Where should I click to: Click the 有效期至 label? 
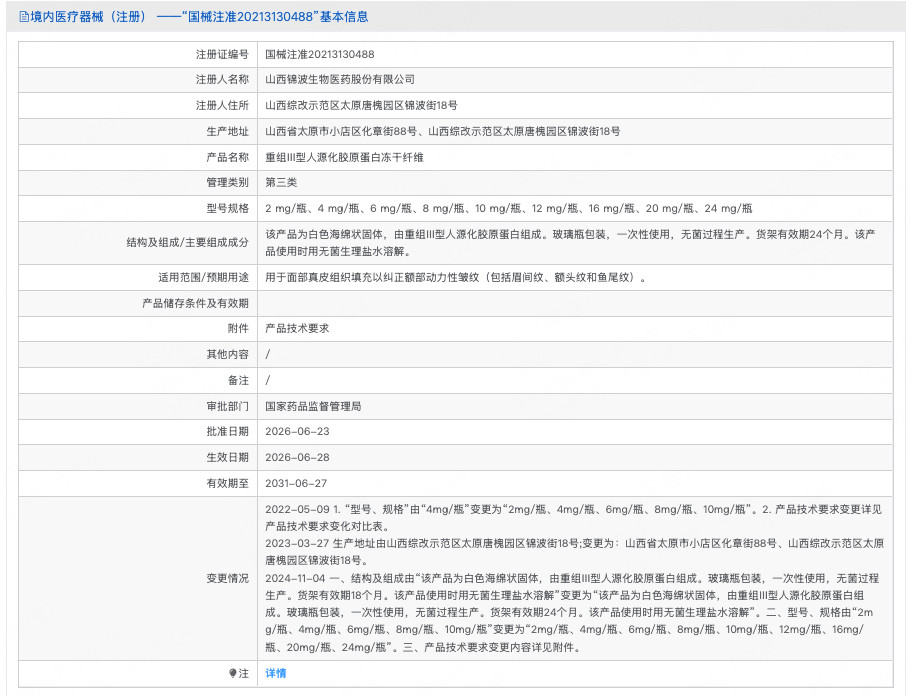(x=228, y=483)
